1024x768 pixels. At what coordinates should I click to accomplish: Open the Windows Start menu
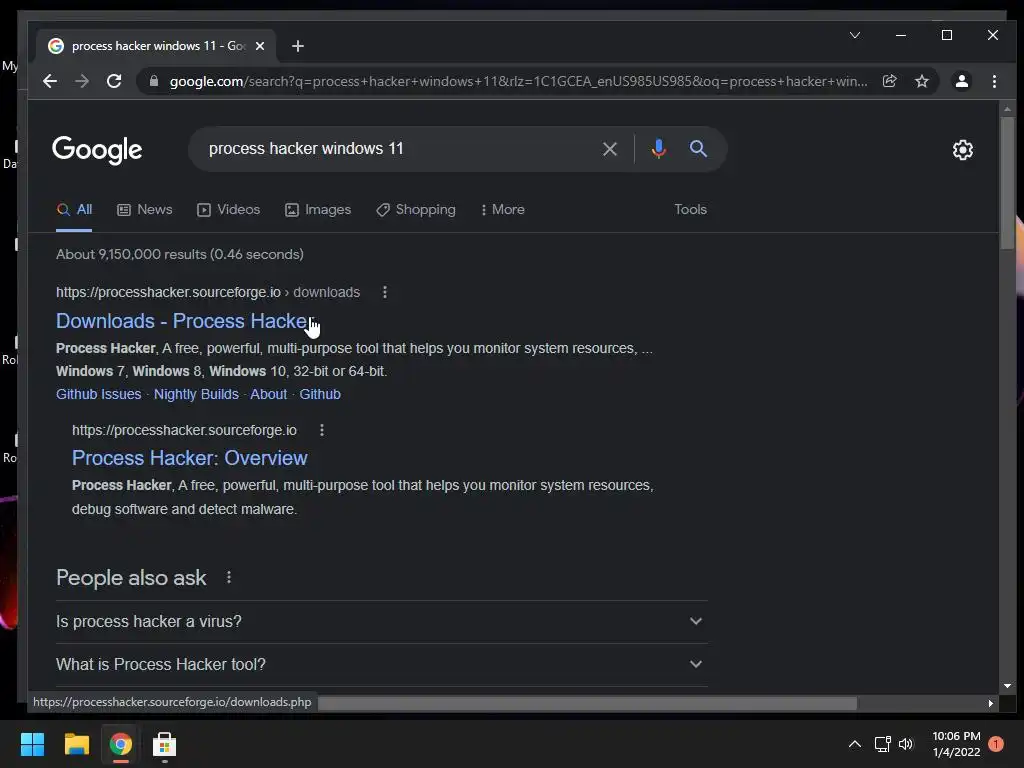pos(32,744)
